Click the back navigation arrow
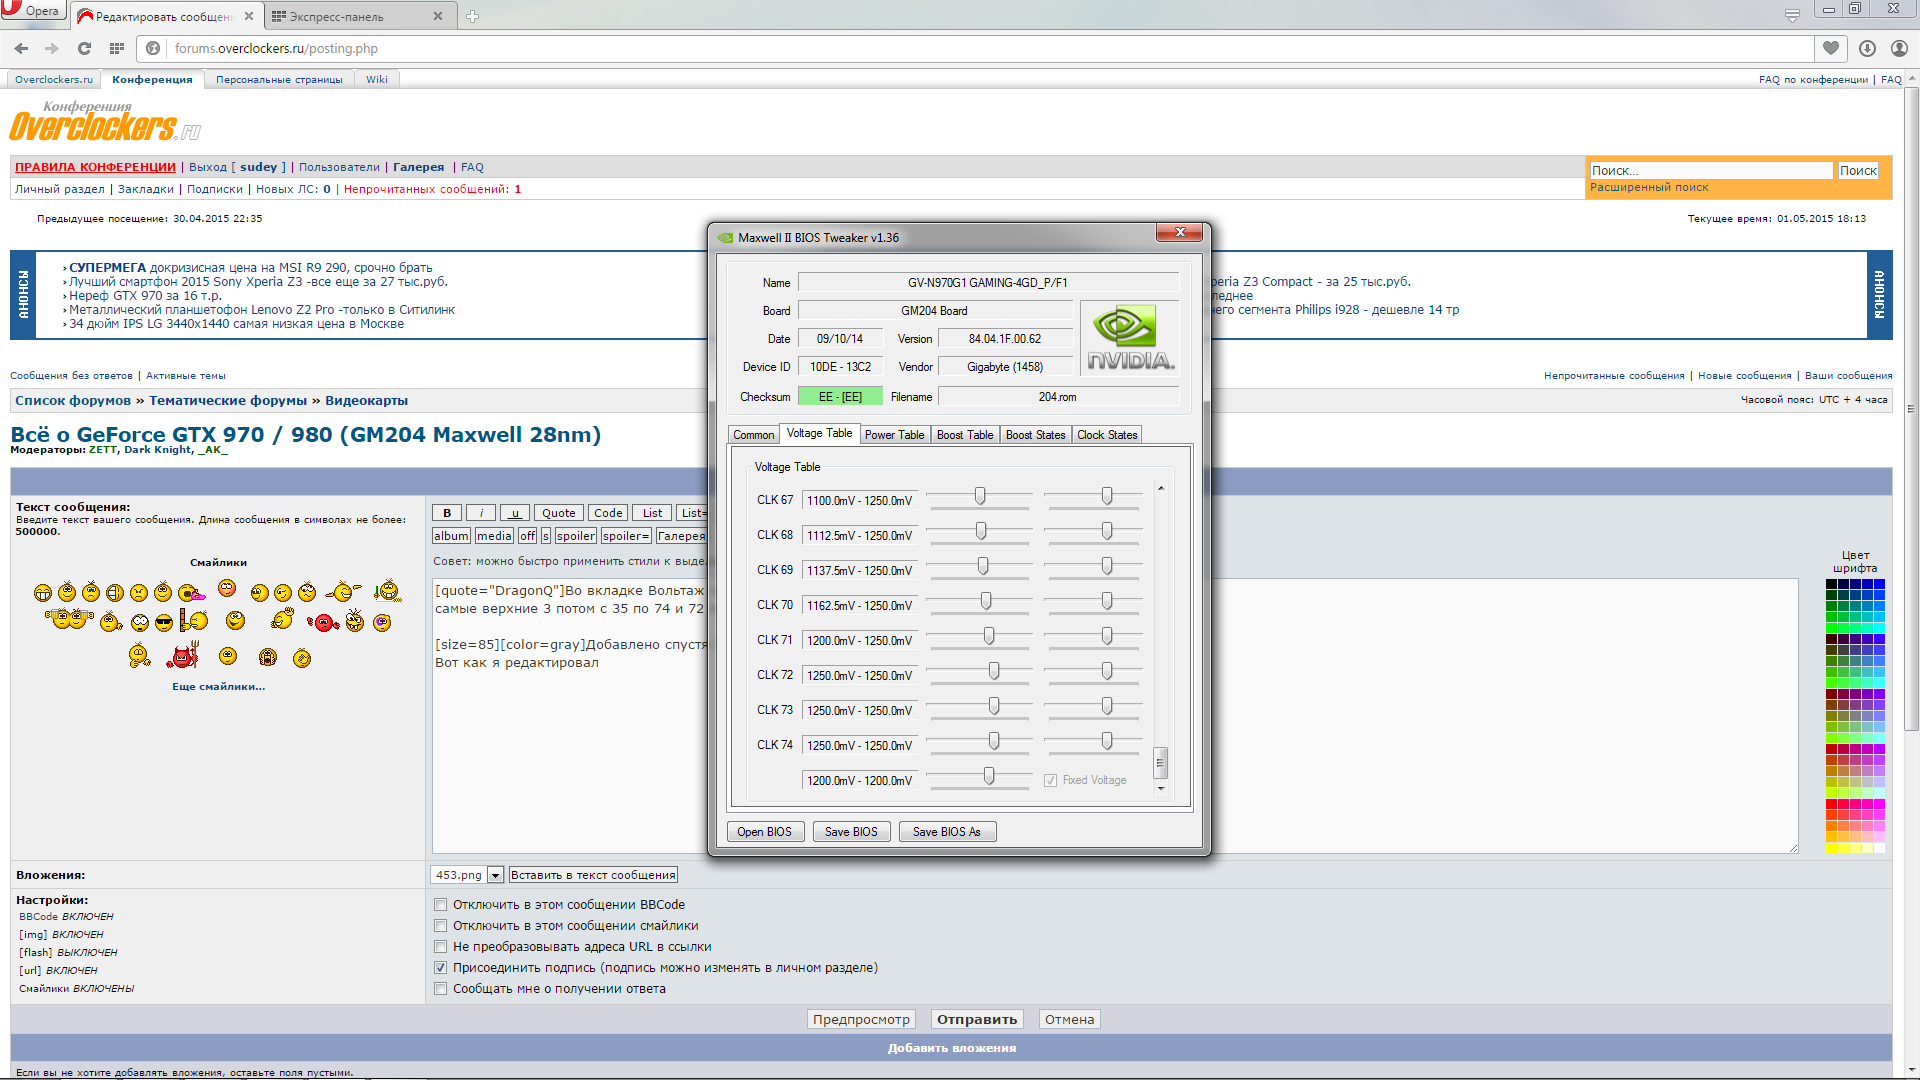 point(21,48)
